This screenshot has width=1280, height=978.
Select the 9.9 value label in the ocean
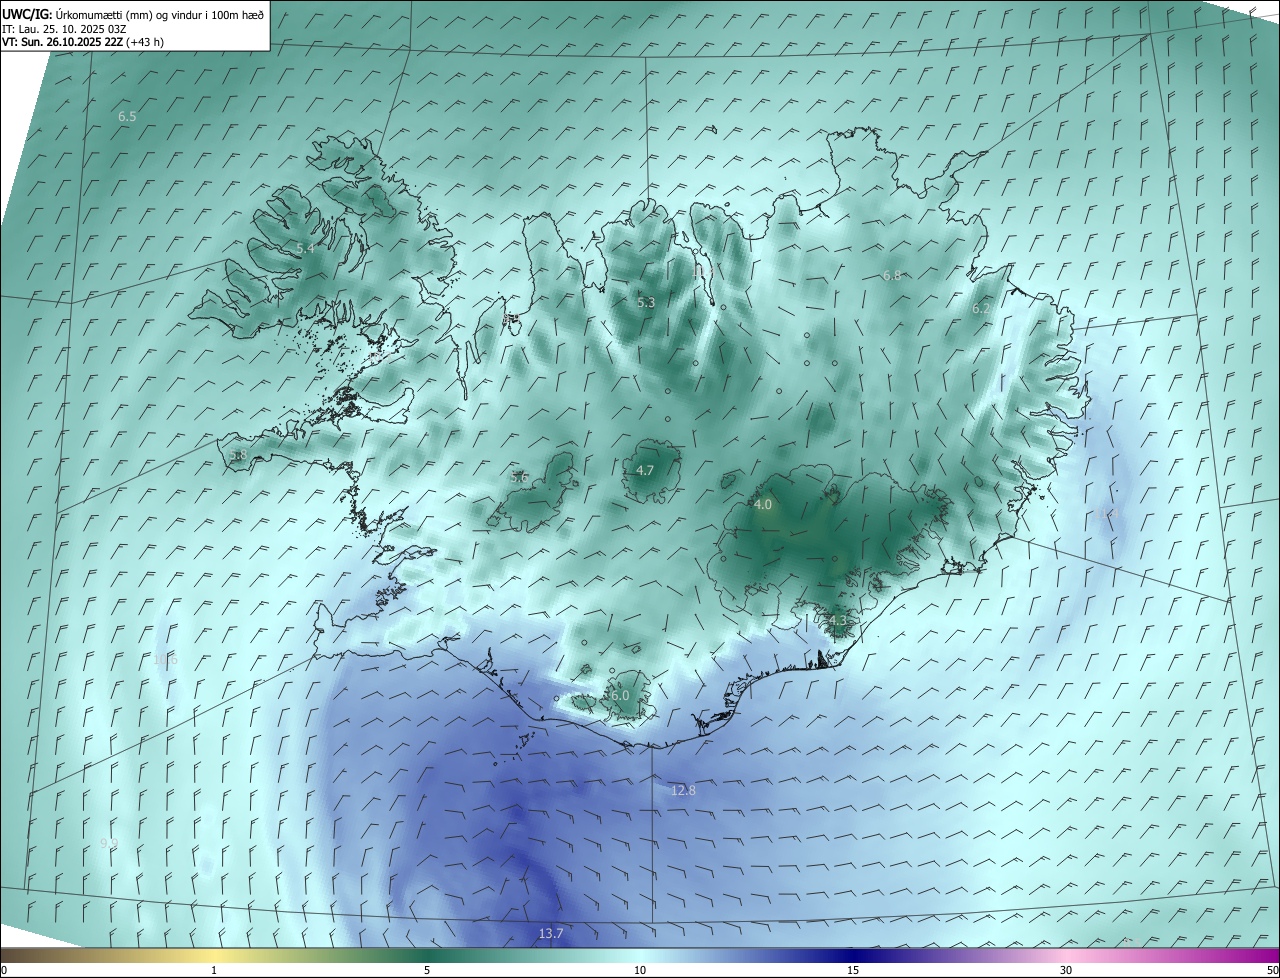pos(109,844)
